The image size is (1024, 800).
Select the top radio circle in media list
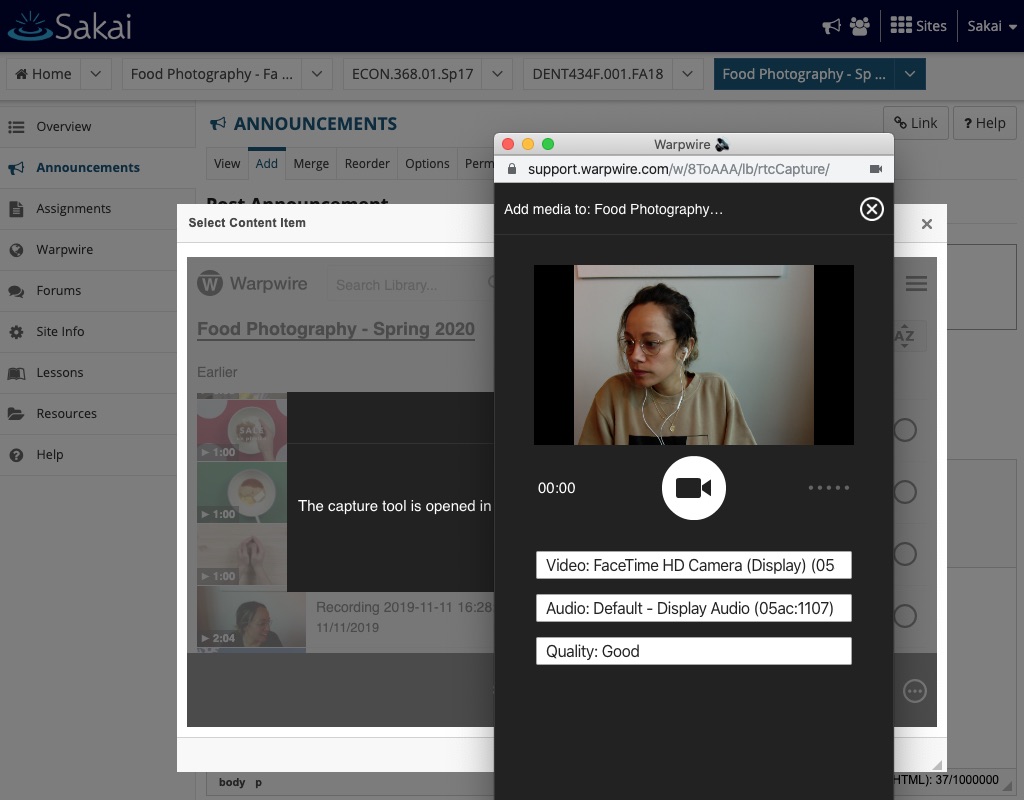904,430
